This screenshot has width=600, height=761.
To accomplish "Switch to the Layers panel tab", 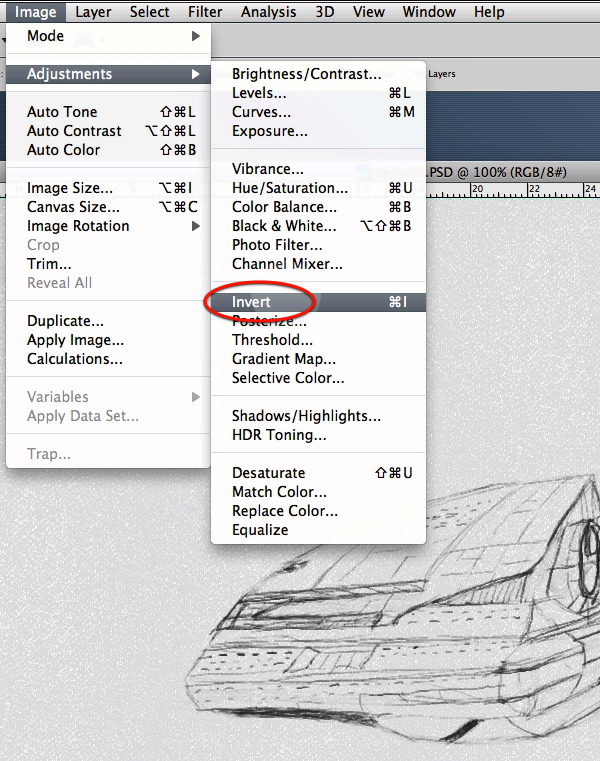I will 441,74.
